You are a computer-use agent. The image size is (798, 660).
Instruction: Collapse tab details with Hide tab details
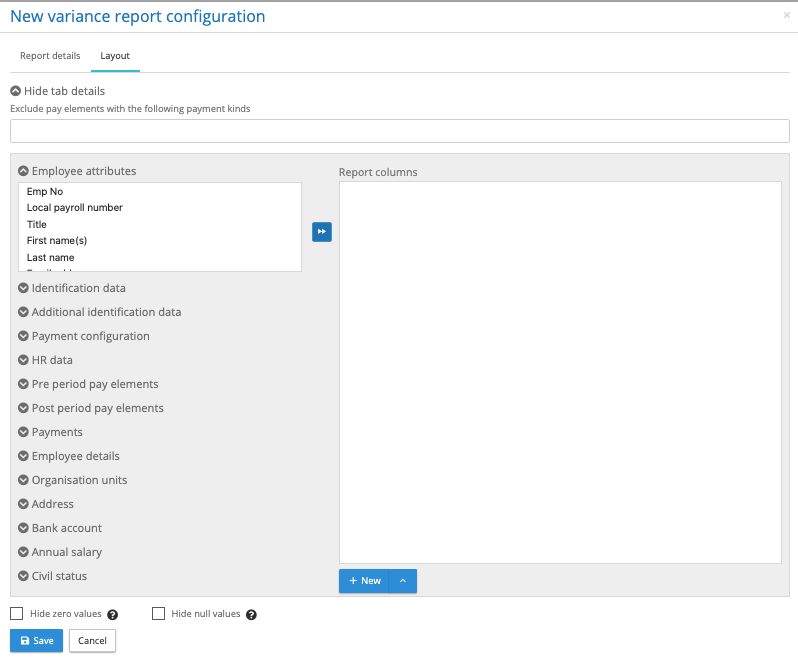pos(57,91)
